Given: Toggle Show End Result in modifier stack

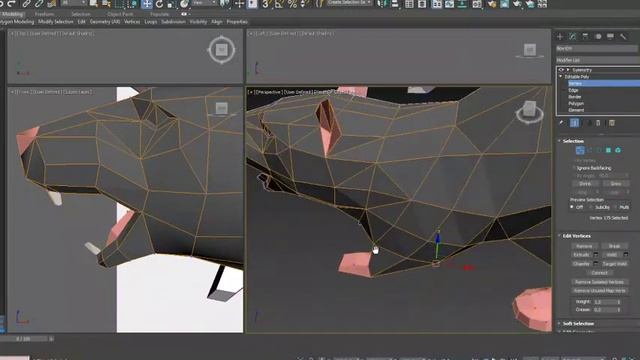Looking at the screenshot, I should (x=574, y=123).
